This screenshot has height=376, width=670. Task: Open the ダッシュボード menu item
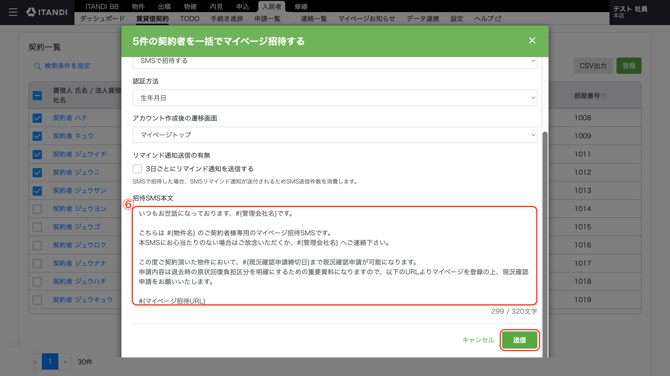point(102,19)
